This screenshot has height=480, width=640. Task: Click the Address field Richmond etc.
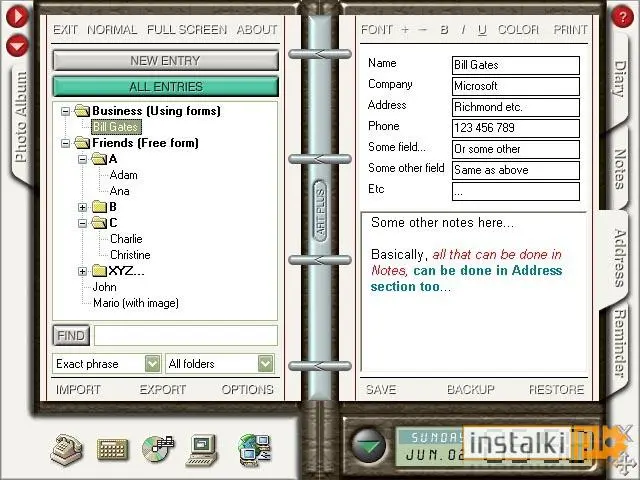[x=516, y=107]
